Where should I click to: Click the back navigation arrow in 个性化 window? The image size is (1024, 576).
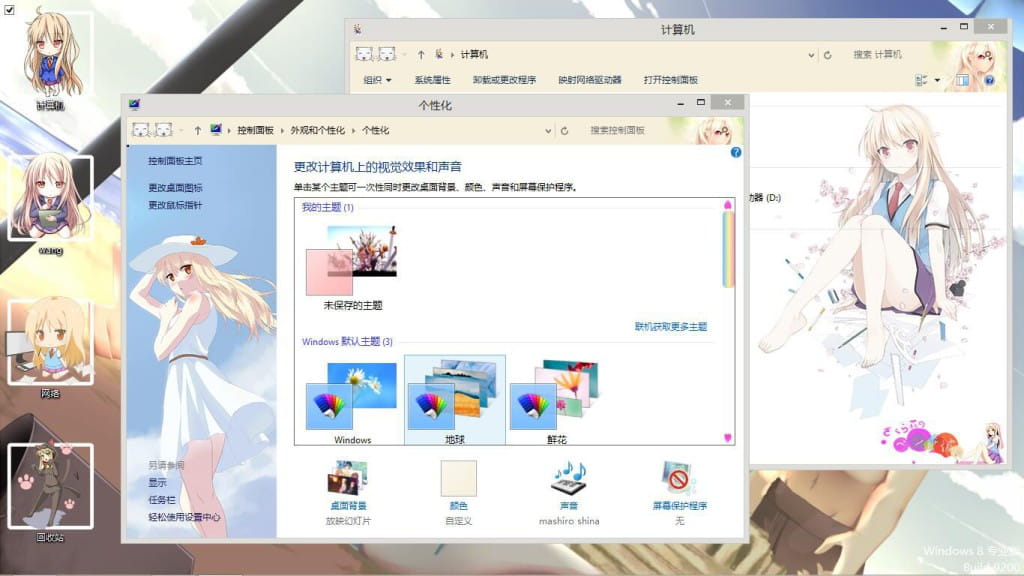(x=143, y=130)
